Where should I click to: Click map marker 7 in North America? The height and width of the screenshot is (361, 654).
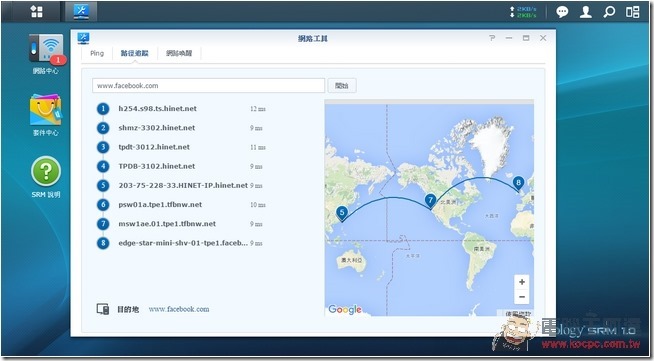point(430,201)
